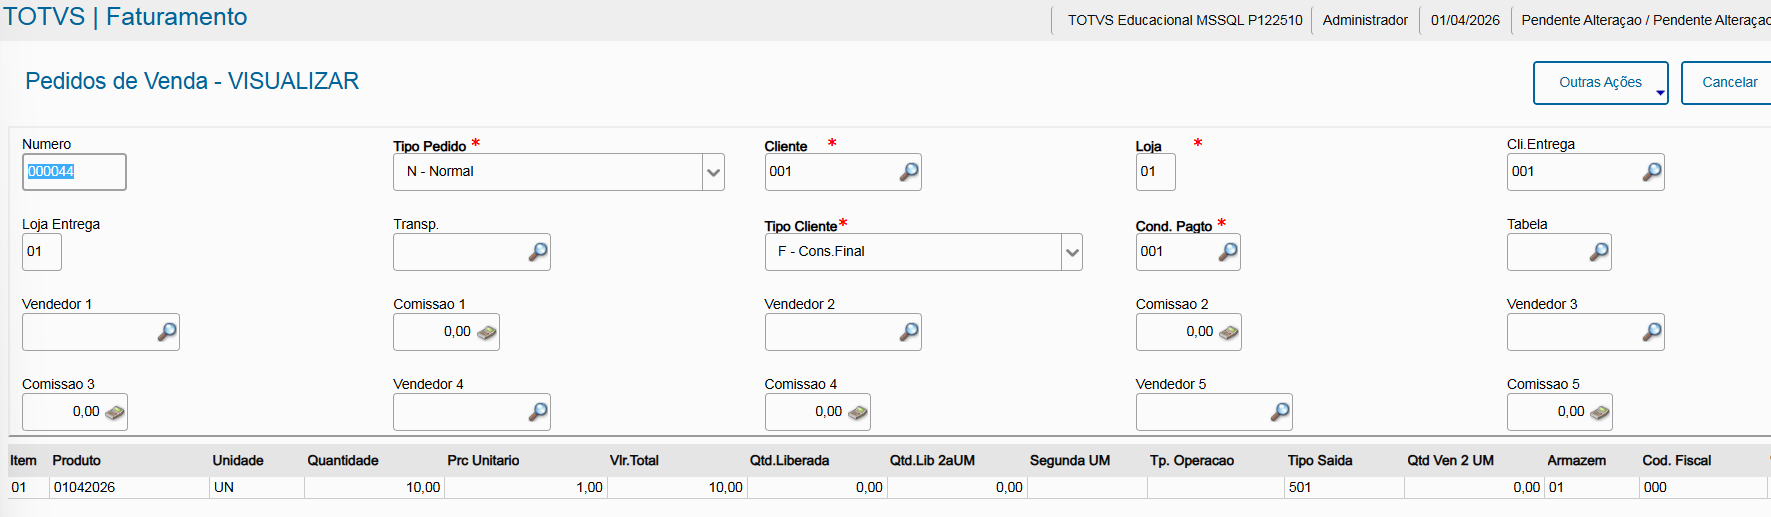Click the Cancelar button
This screenshot has width=1771, height=517.
[1729, 83]
